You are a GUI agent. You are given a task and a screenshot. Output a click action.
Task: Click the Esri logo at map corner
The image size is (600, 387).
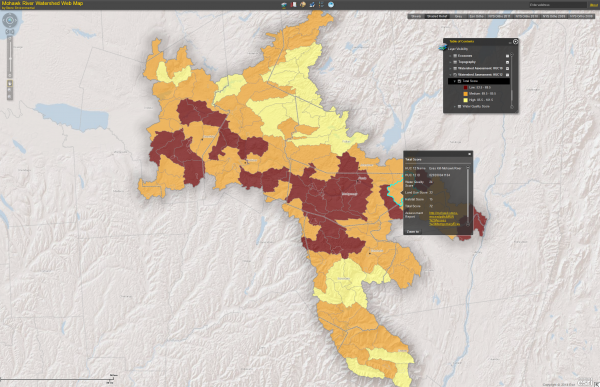pyautogui.click(x=585, y=382)
